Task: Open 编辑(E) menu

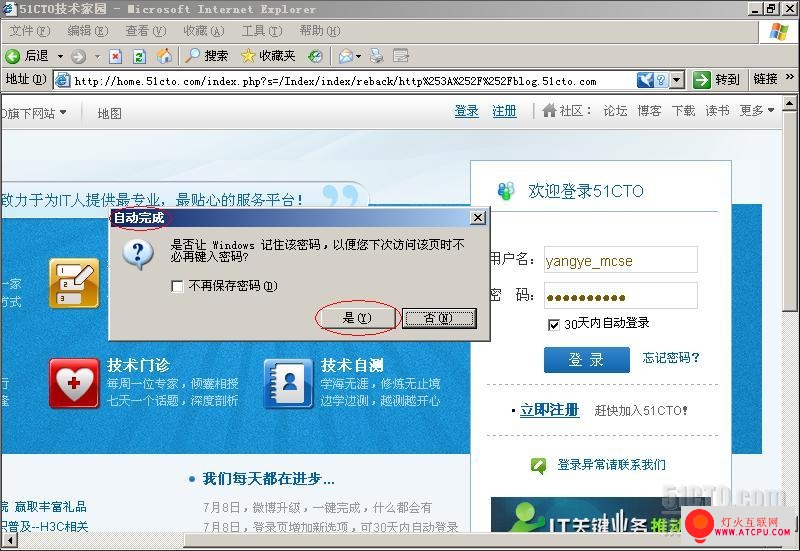Action: coord(88,31)
